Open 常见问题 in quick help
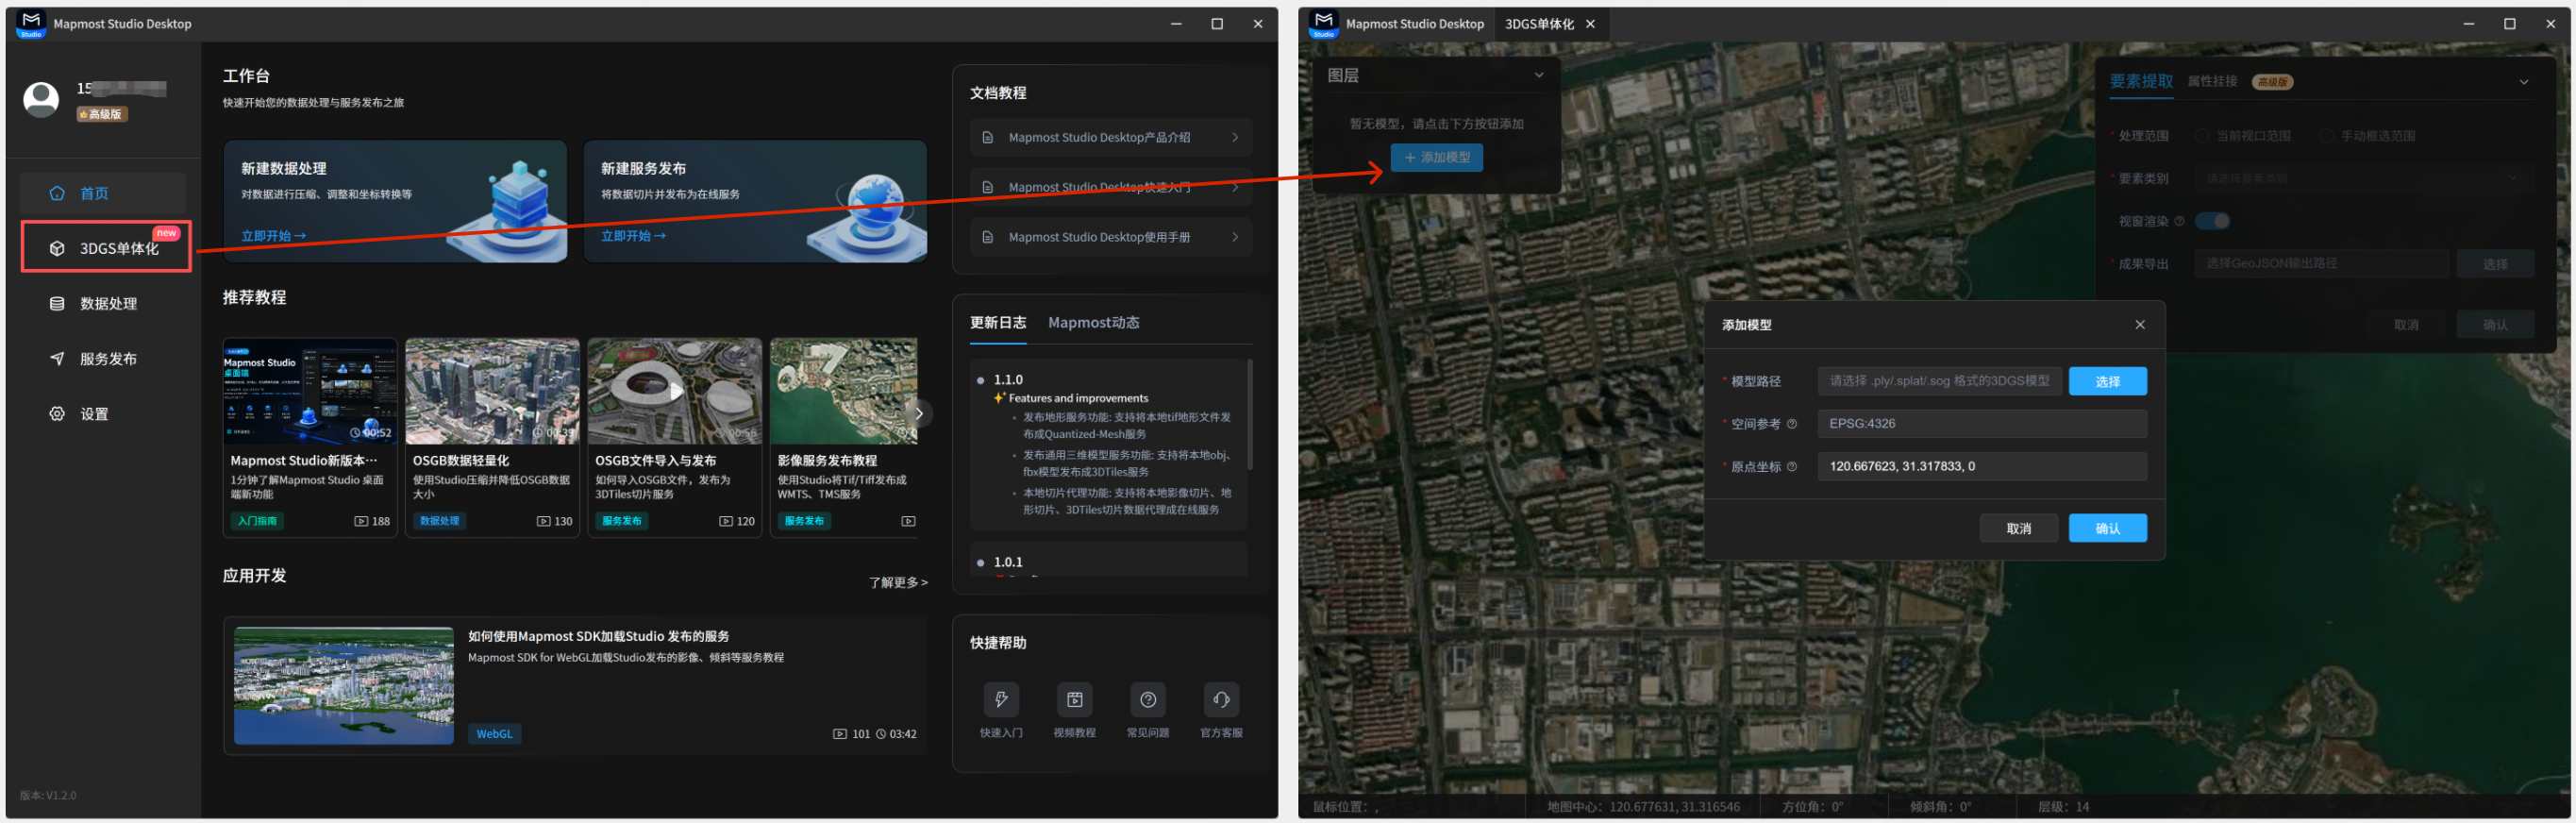 coord(1148,710)
